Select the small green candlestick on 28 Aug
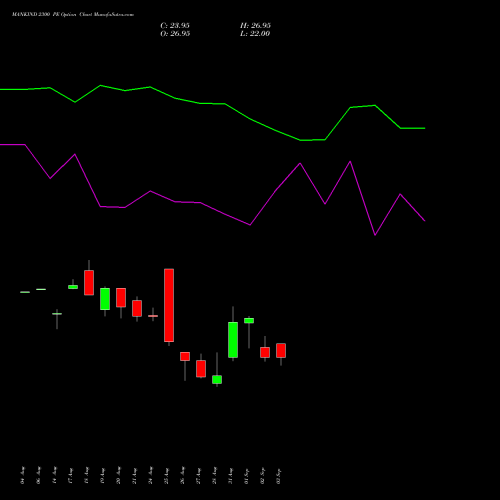This screenshot has height=500, width=500. [217, 379]
